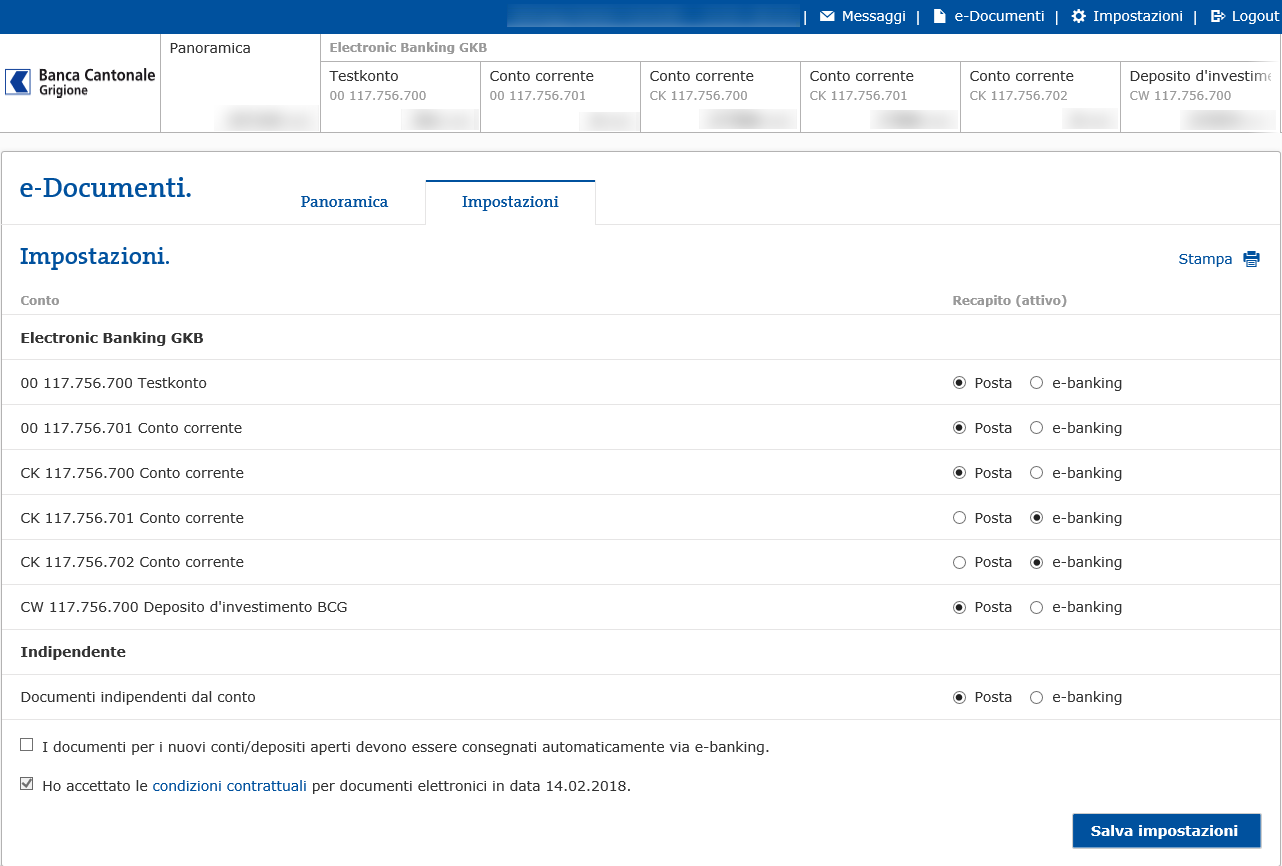Select Posta for 00 117.756.701 Conto corrente
This screenshot has height=866, width=1282.
pos(960,428)
